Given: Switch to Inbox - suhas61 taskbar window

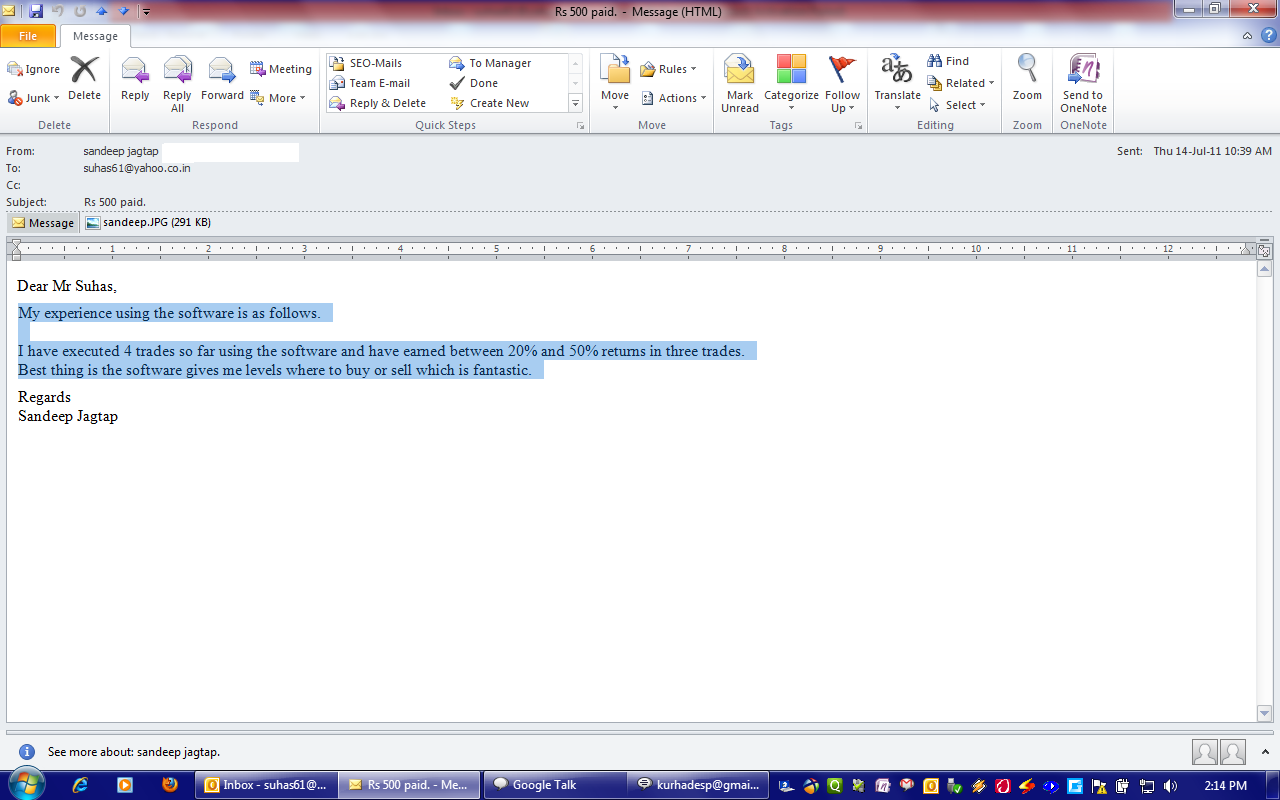Looking at the screenshot, I should click(265, 785).
